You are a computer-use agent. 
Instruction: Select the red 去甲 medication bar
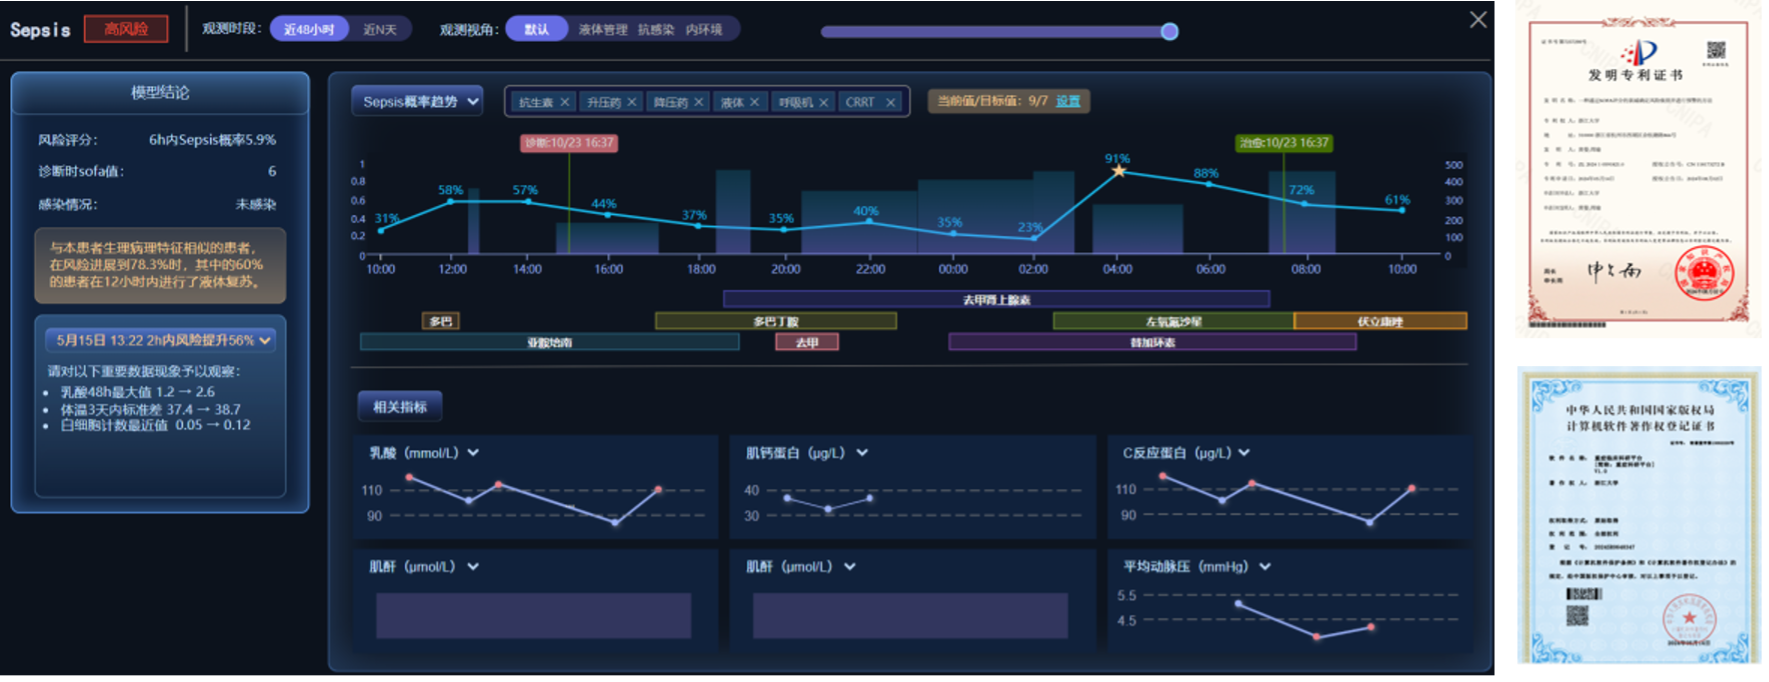pyautogui.click(x=807, y=342)
